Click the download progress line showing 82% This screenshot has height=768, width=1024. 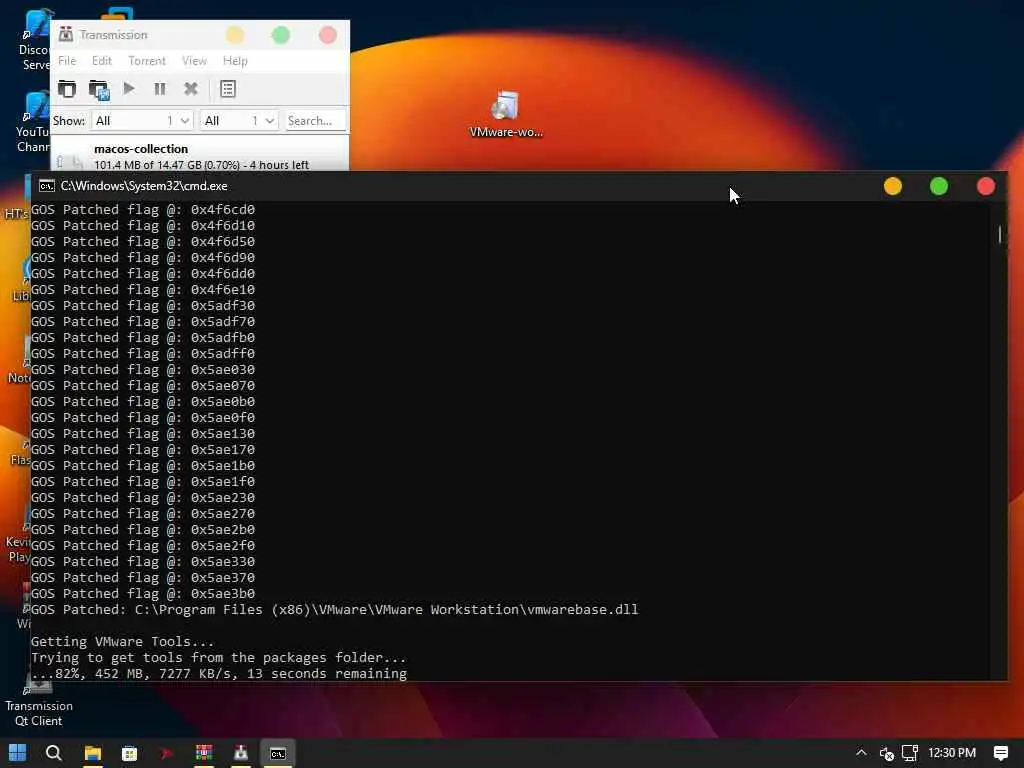(219, 673)
